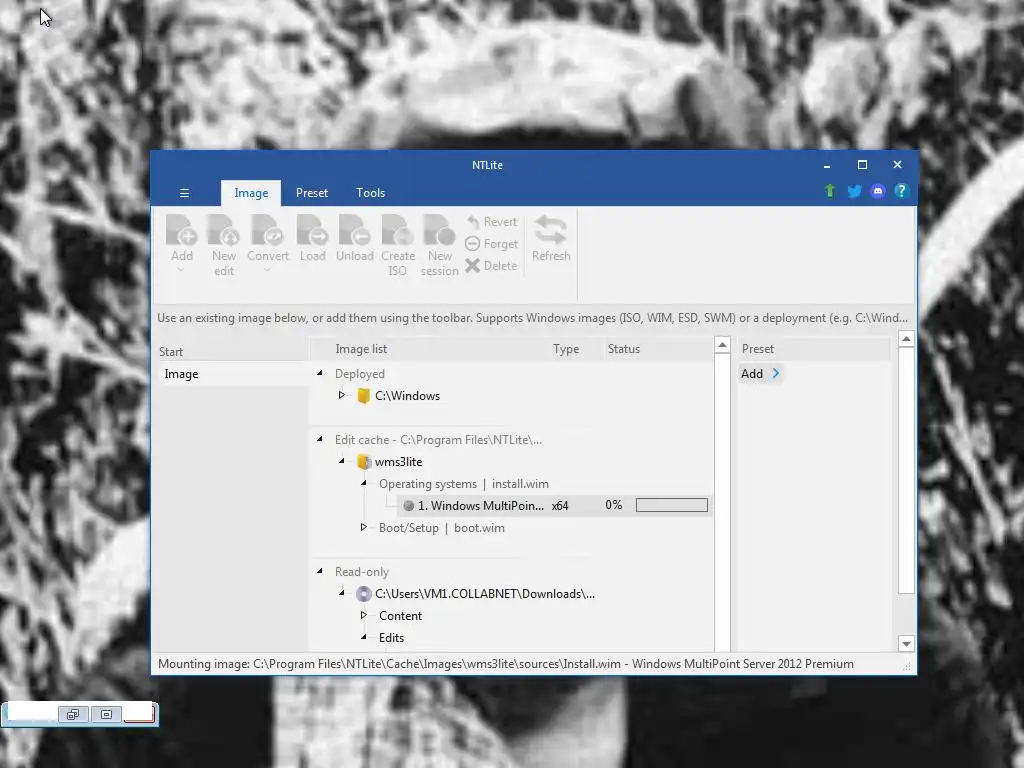Expand the Boot/Setup boot.wim node
1024x768 pixels.
364,527
